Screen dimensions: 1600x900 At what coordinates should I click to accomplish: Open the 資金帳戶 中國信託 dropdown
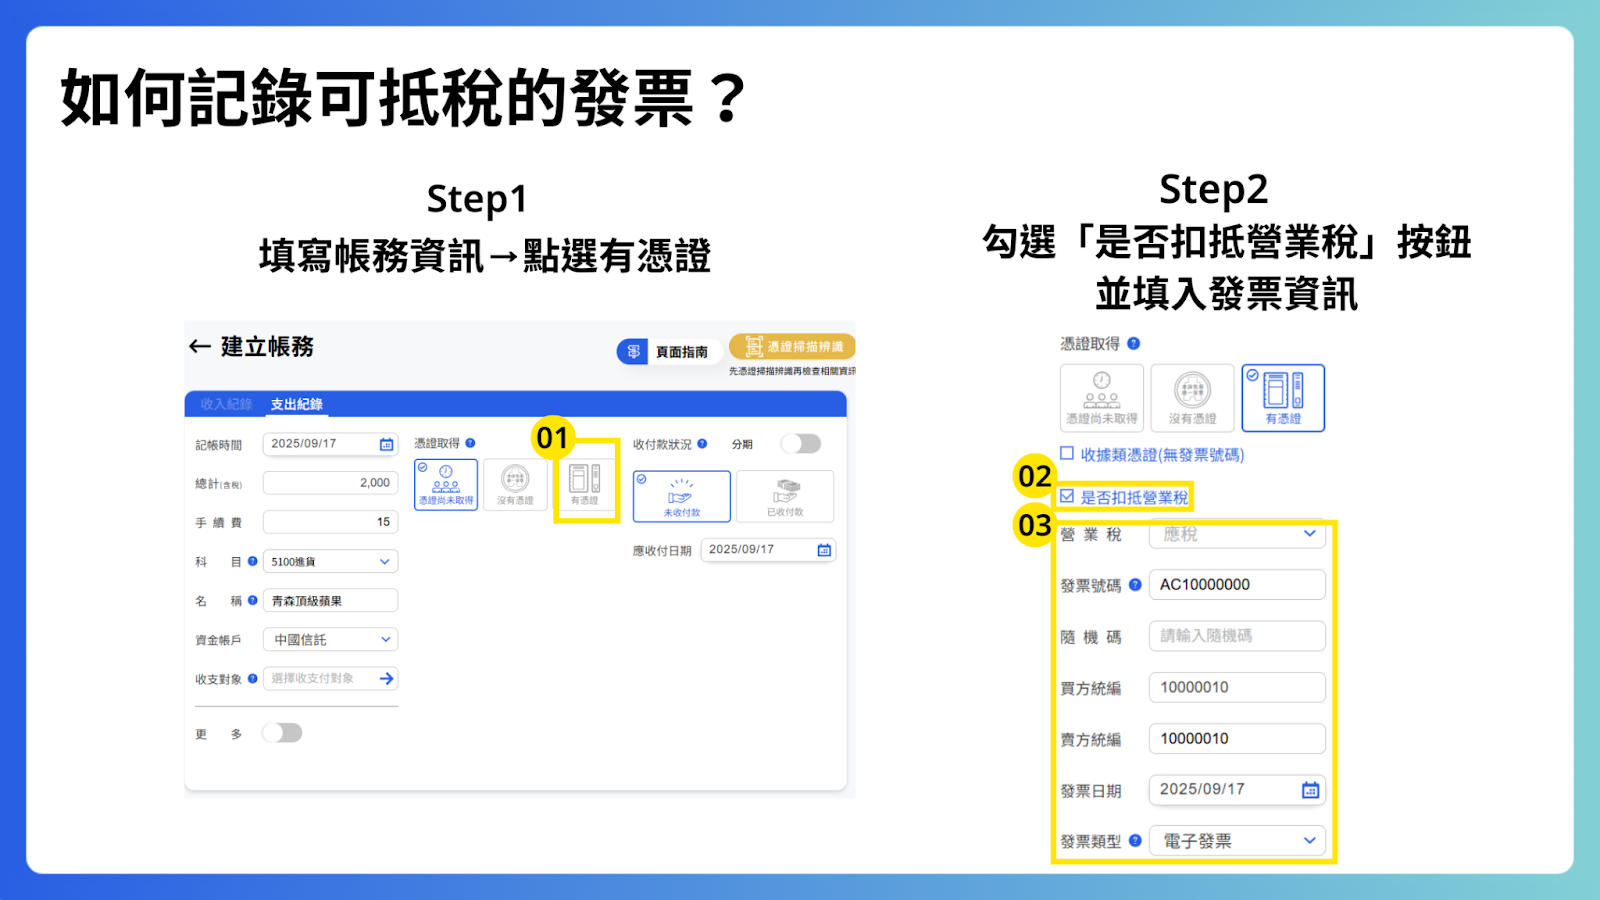pyautogui.click(x=330, y=639)
